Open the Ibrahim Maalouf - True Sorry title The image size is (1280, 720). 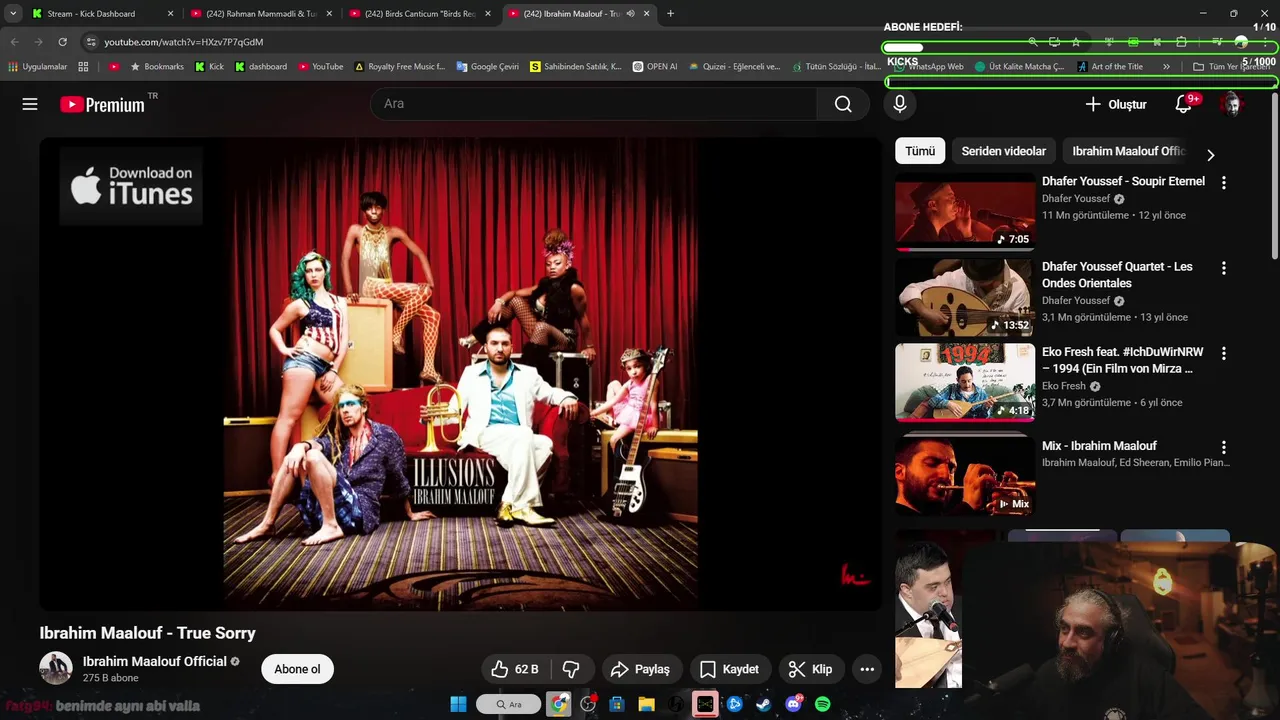[x=147, y=633]
